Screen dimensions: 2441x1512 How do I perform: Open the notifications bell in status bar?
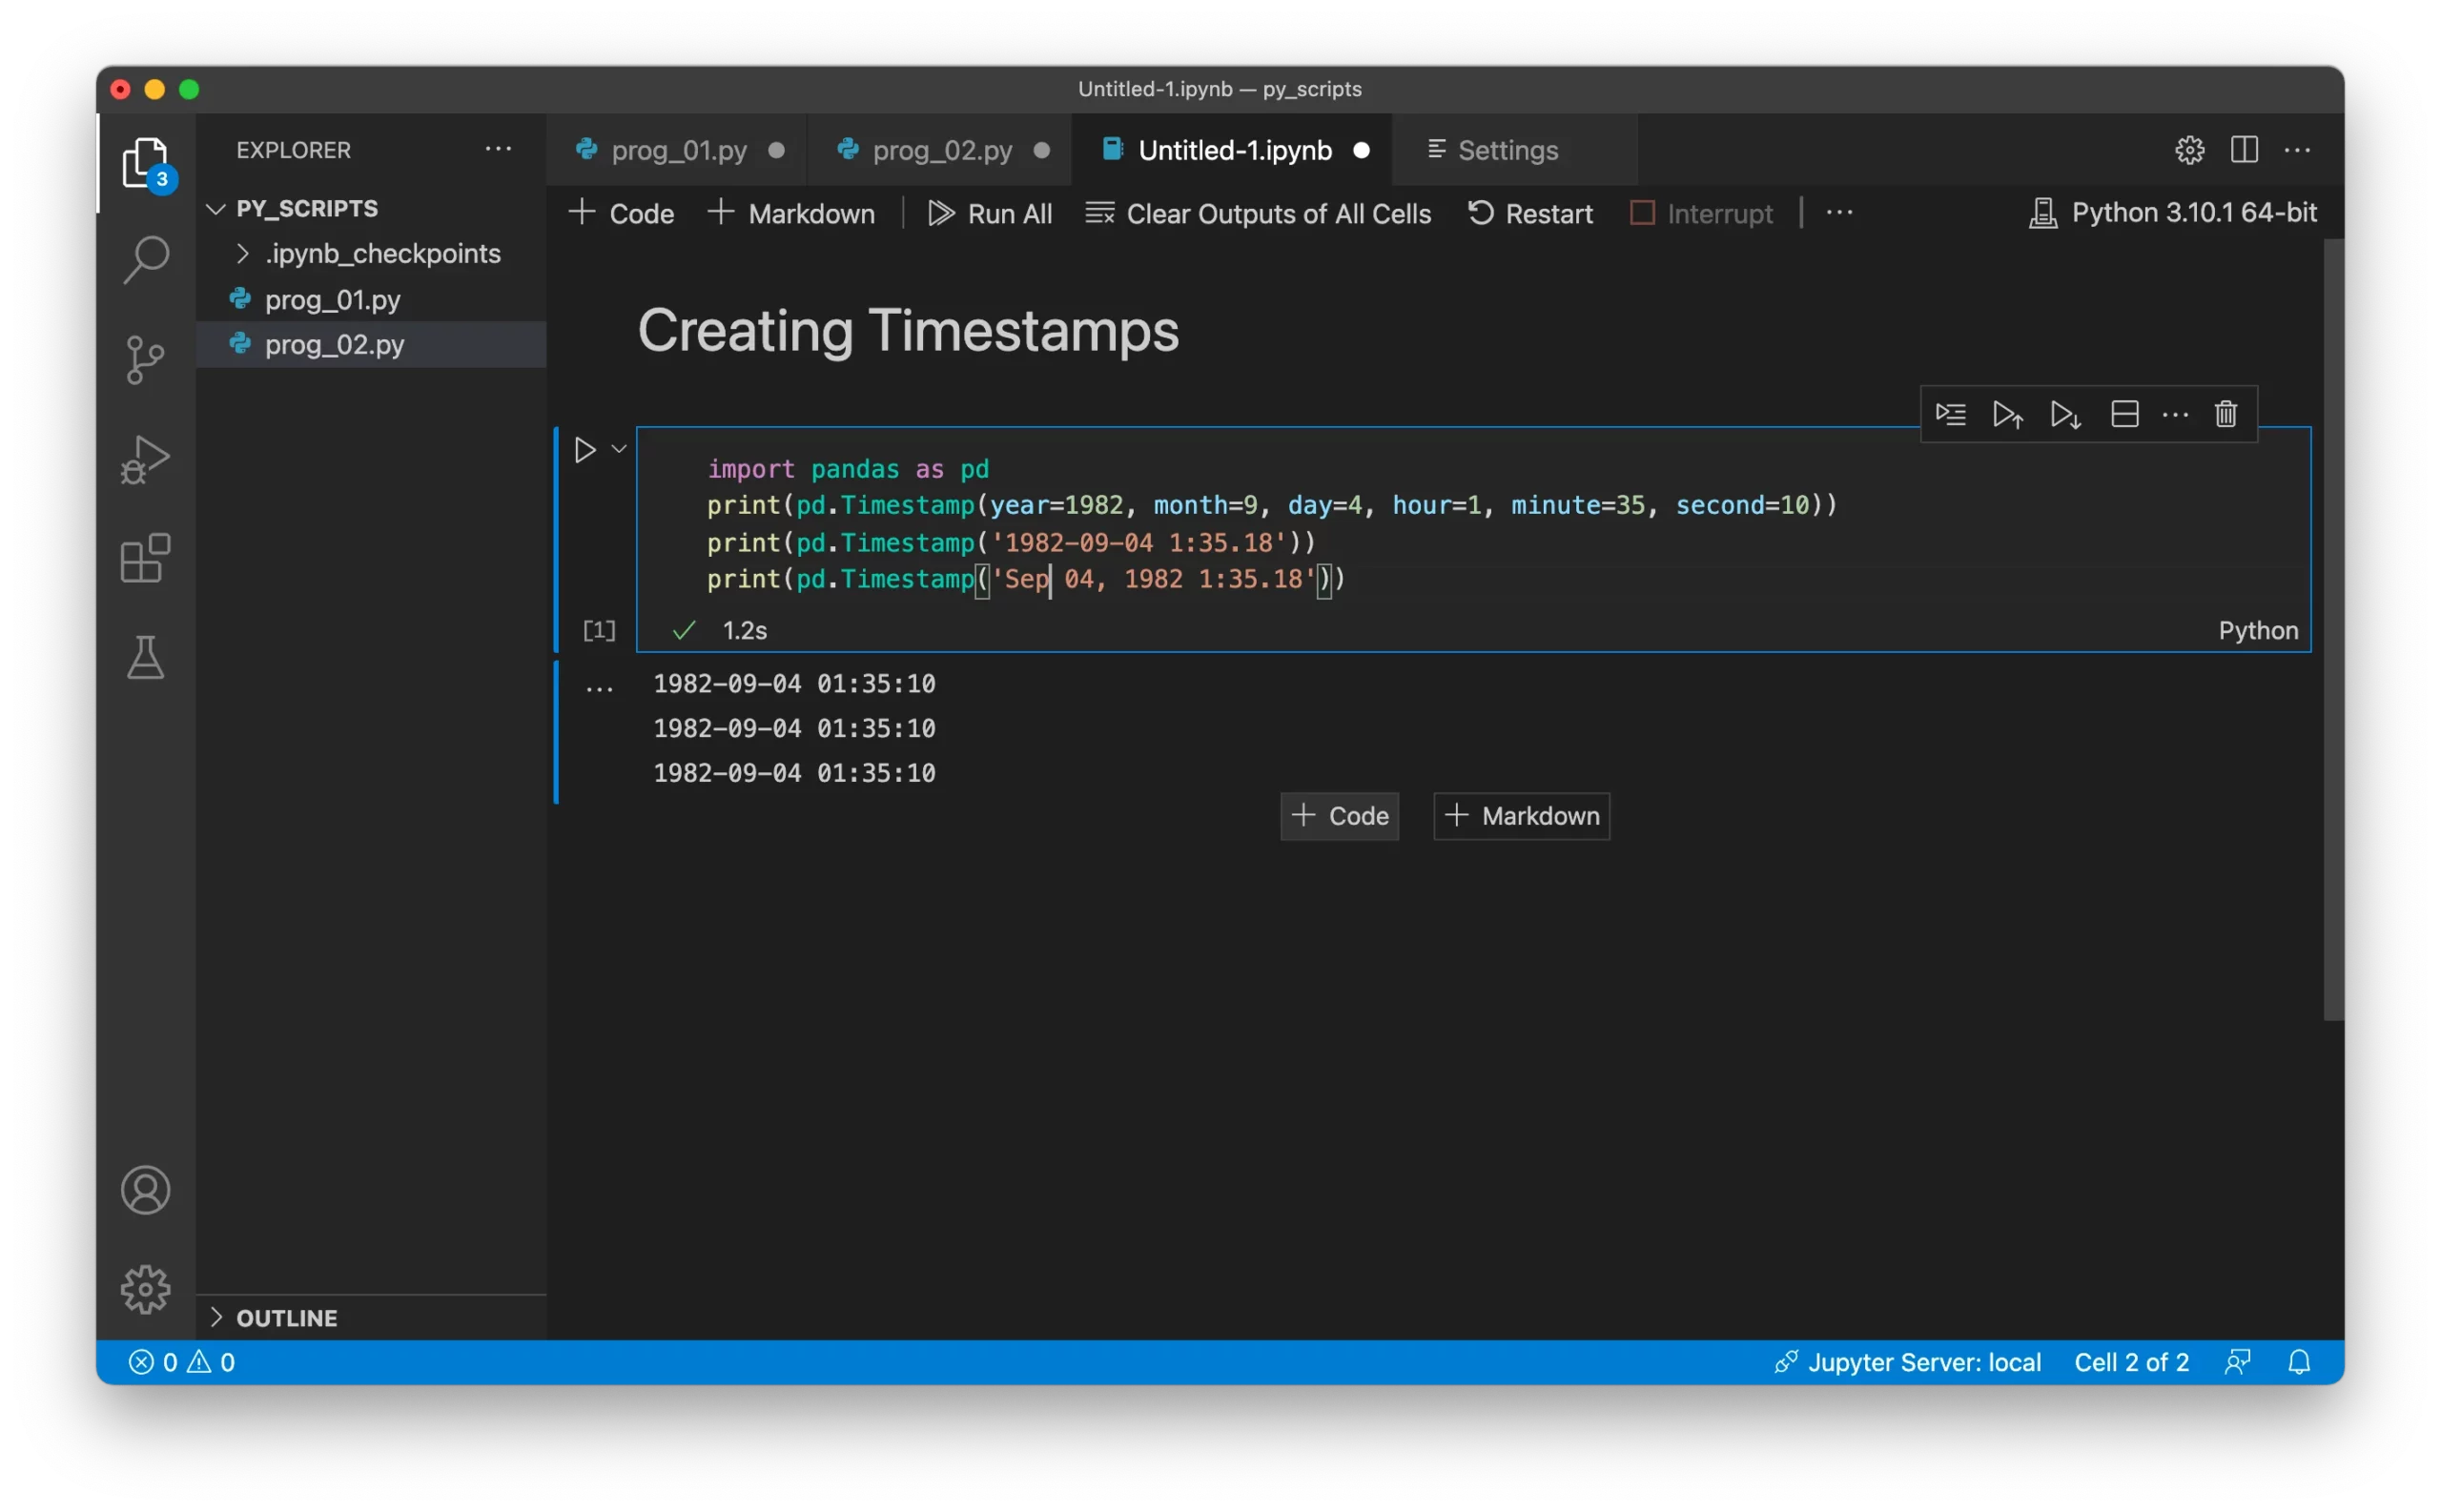2299,1362
